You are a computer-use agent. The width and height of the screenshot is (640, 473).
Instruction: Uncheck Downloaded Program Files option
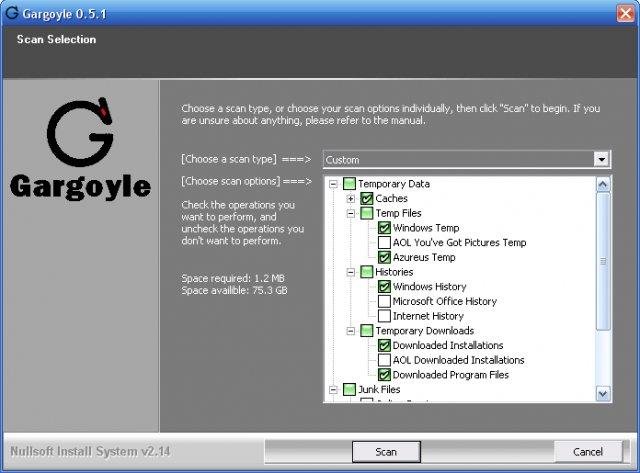(x=384, y=375)
